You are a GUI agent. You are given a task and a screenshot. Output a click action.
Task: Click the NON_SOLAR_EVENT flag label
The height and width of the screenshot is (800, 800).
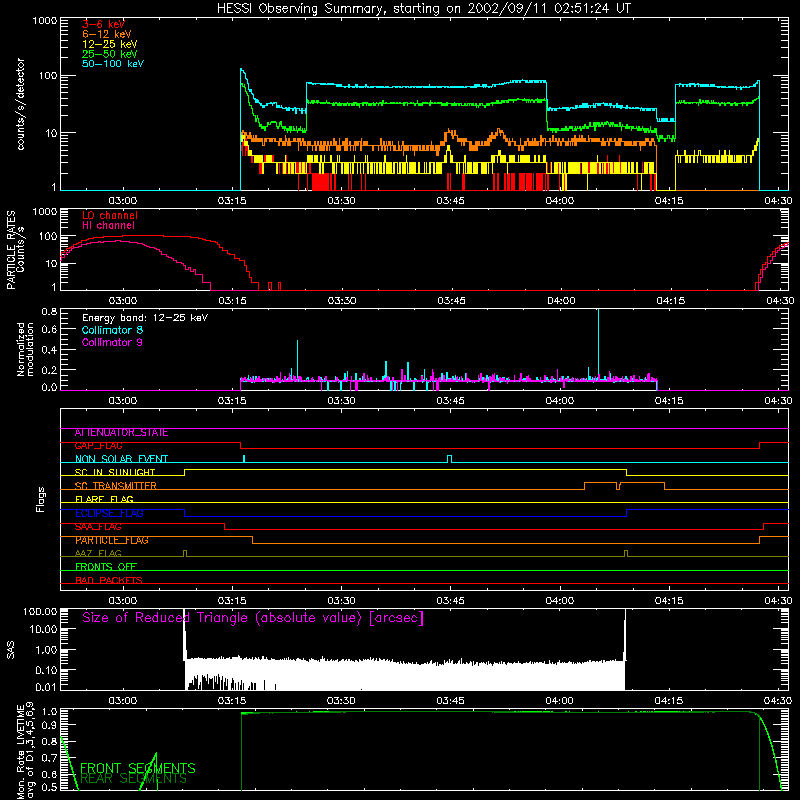(121, 459)
